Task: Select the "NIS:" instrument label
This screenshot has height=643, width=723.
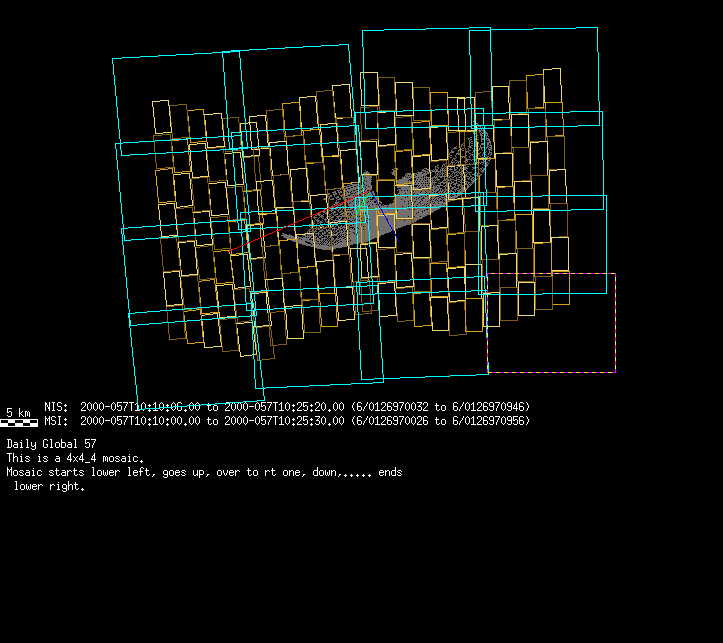Action: point(56,408)
